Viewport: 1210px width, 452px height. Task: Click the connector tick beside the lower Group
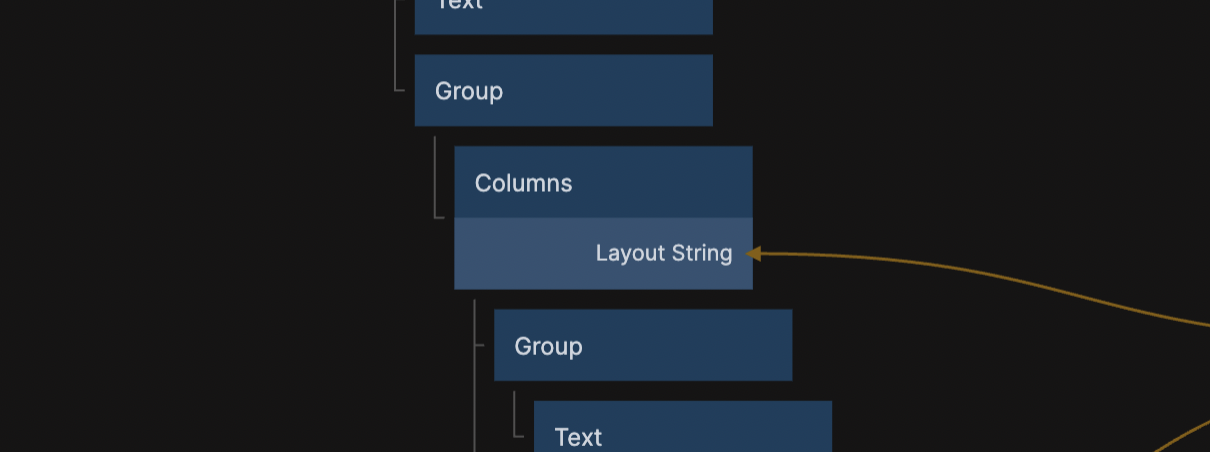click(x=479, y=345)
